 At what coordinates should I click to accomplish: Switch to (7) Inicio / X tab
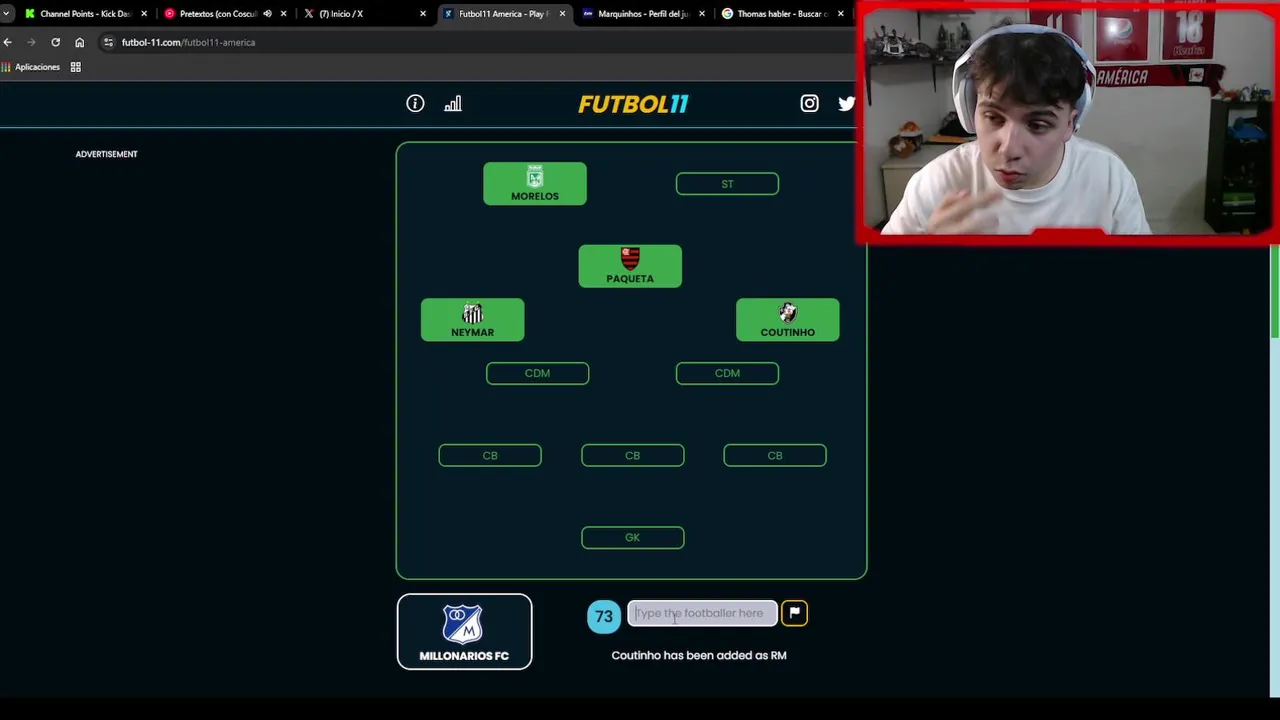363,14
